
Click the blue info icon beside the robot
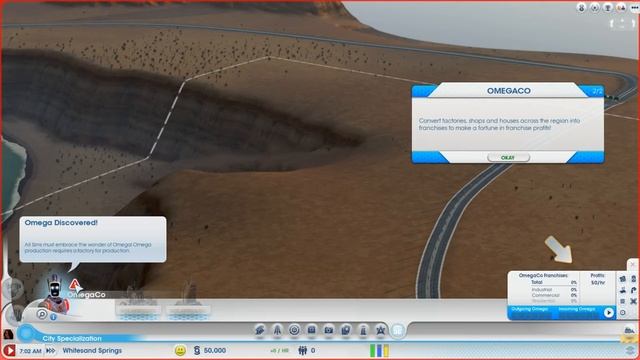click(x=53, y=317)
